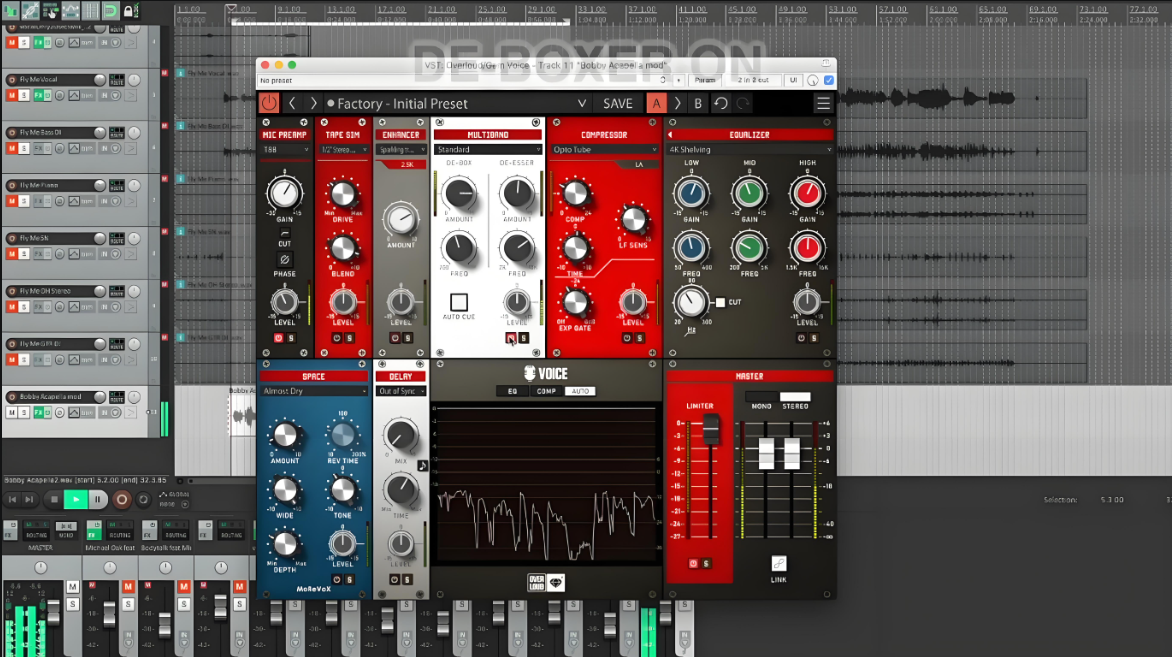The height and width of the screenshot is (657, 1172).
Task: Set Master output to STEREO
Action: point(795,398)
